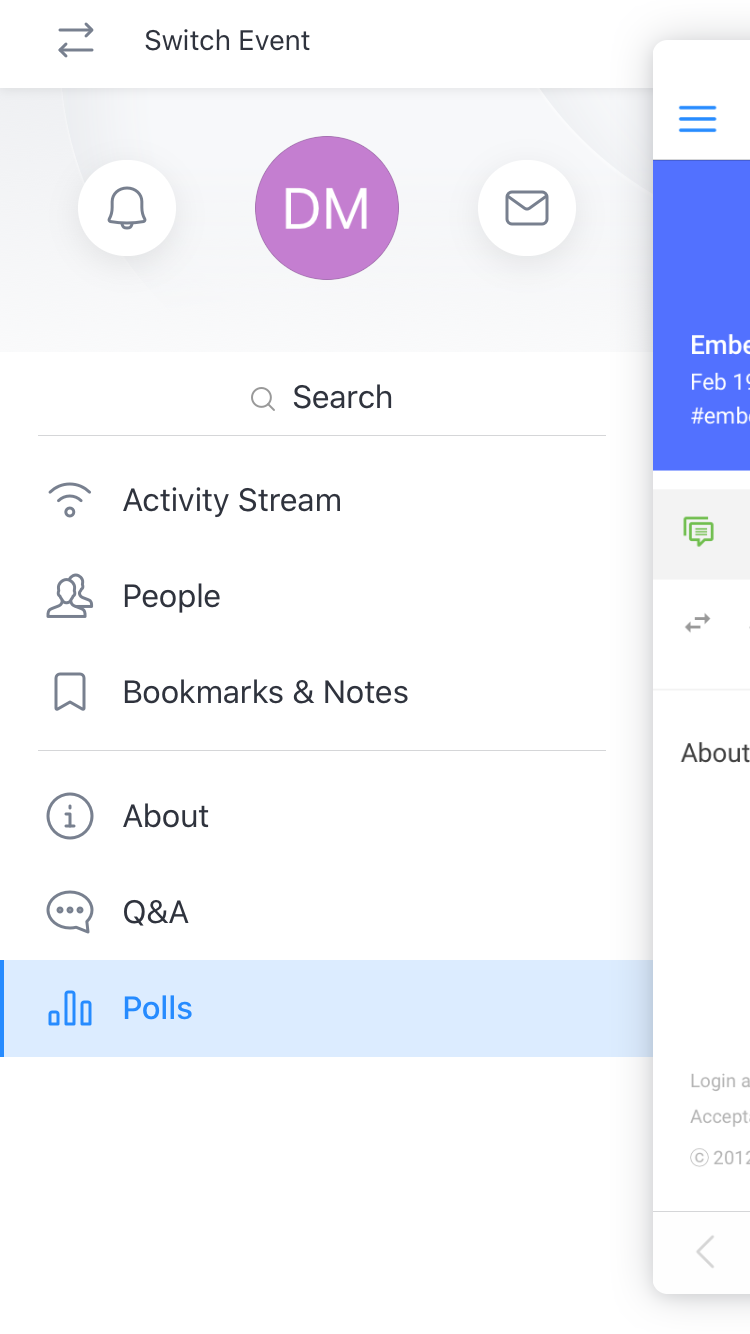The image size is (750, 1334).
Task: Open notifications bell icon
Action: point(127,208)
